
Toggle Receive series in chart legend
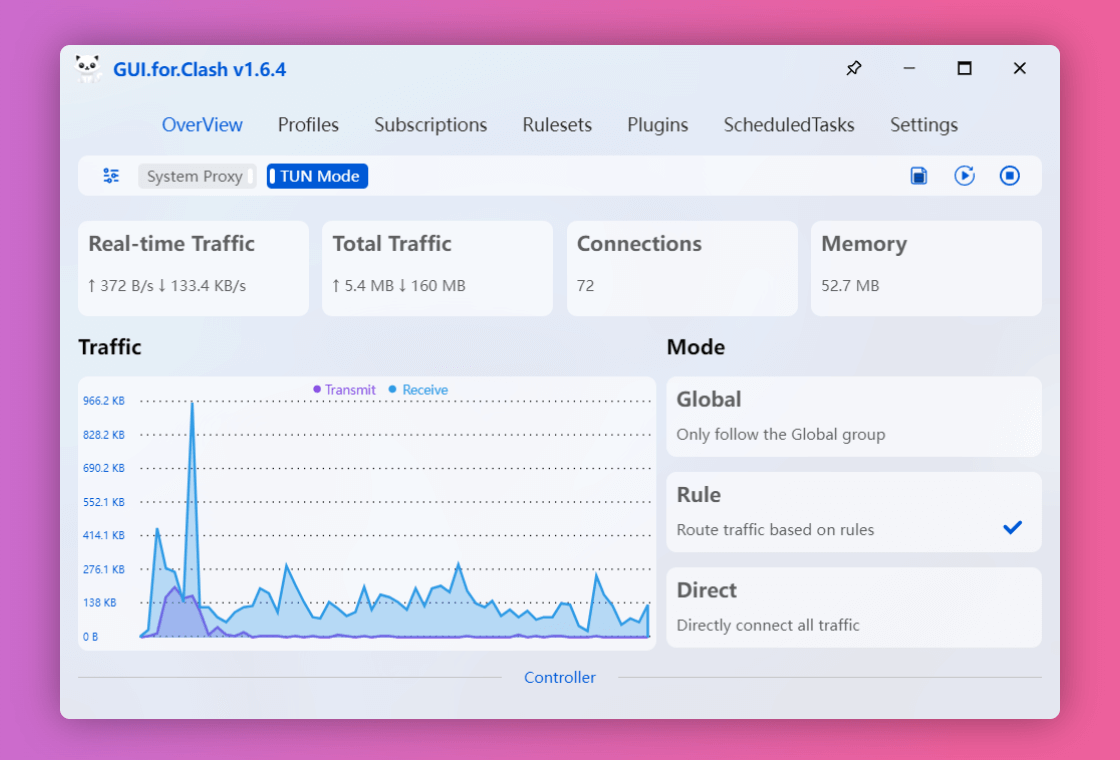point(419,390)
